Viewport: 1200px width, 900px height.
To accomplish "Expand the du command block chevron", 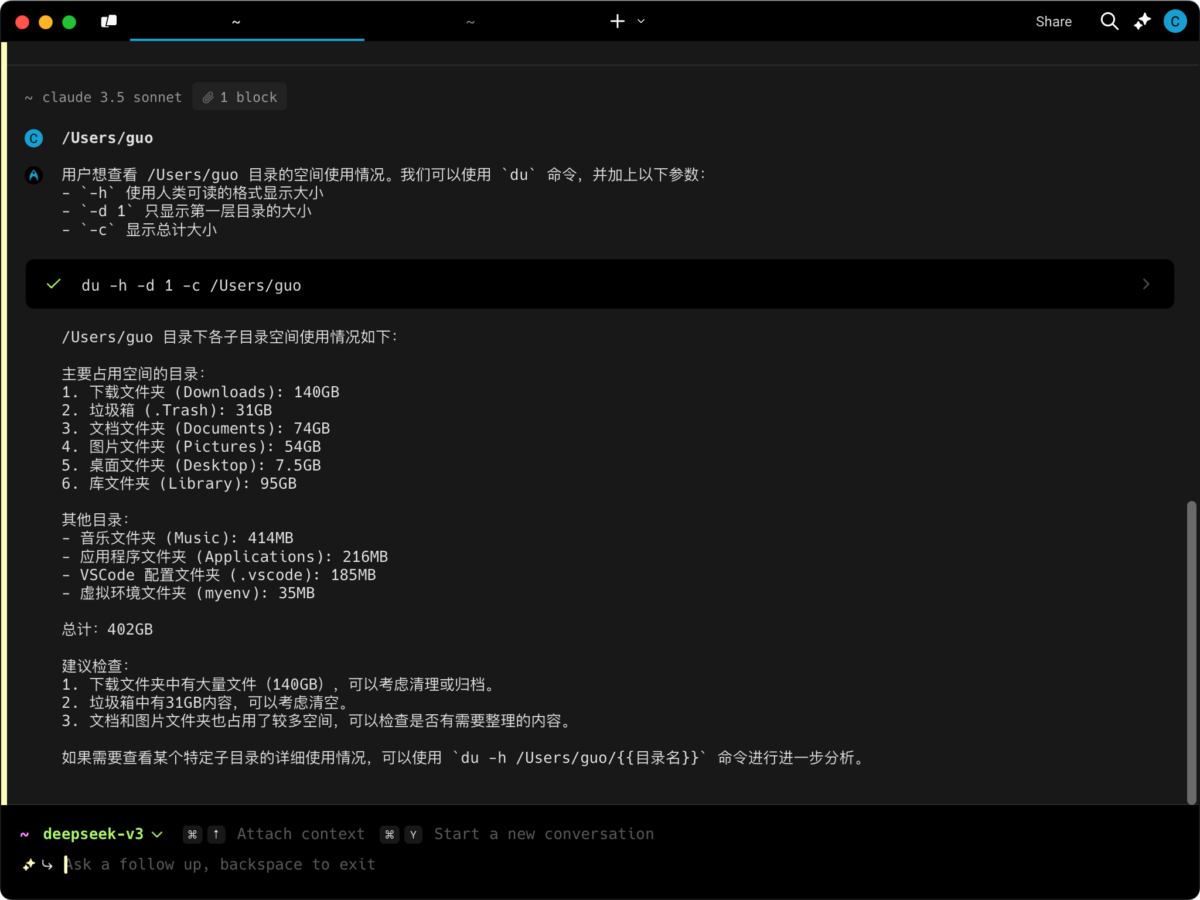I will pyautogui.click(x=1146, y=285).
